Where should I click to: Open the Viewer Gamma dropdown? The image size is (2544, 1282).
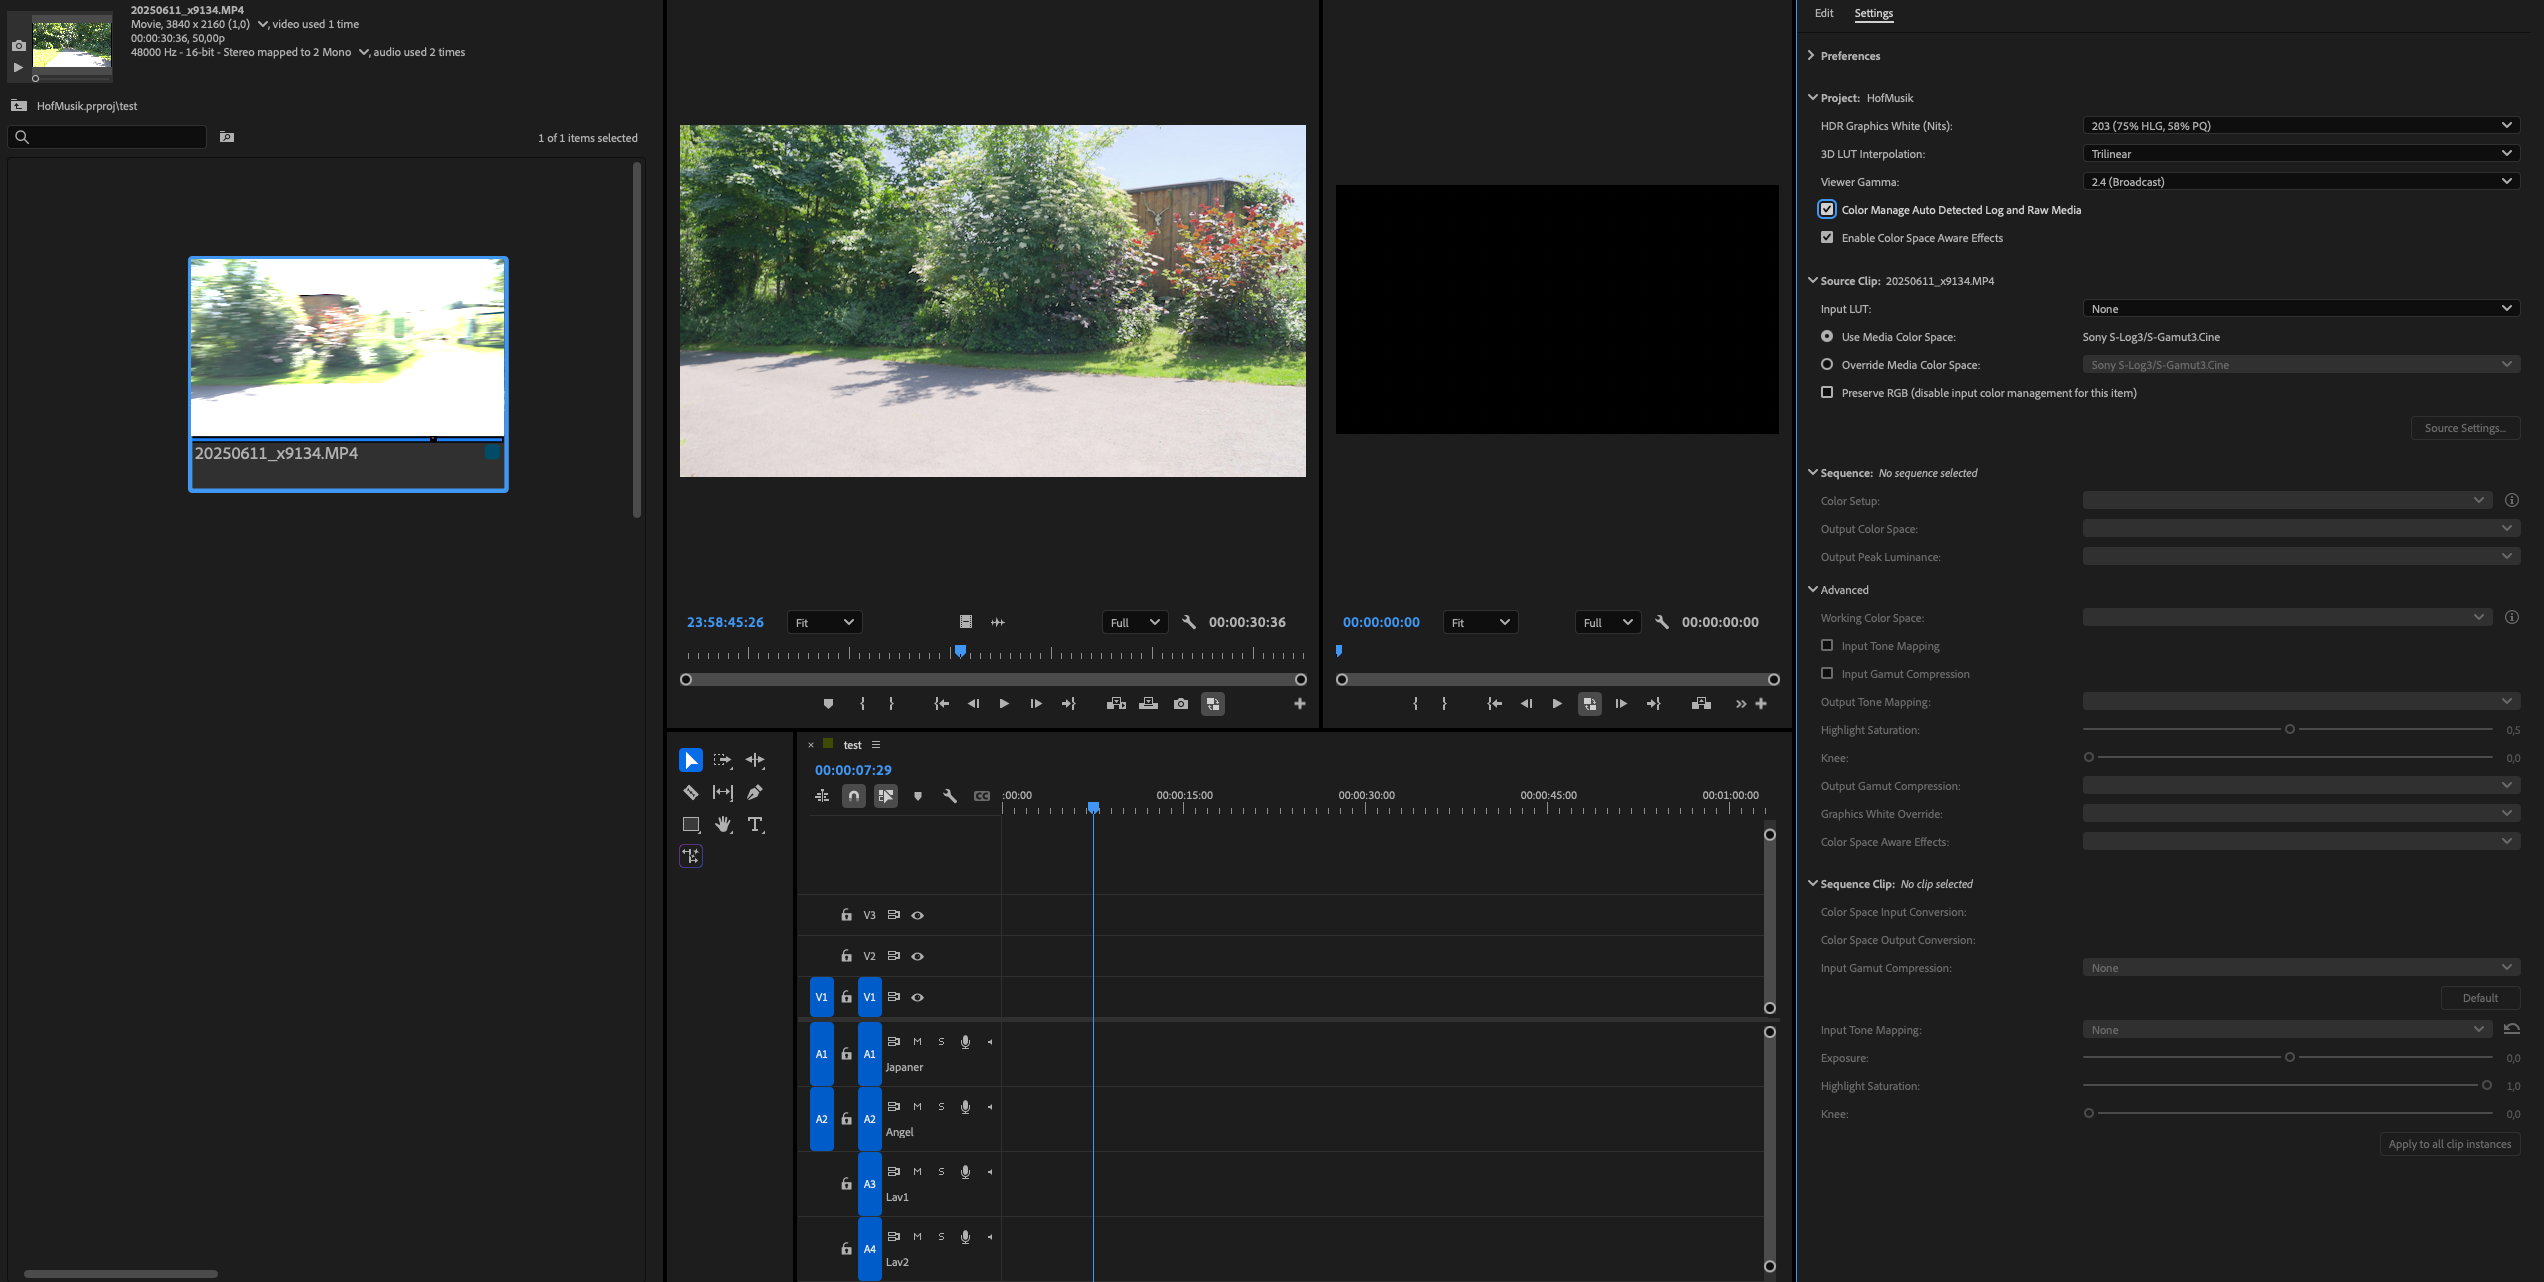[x=2299, y=181]
